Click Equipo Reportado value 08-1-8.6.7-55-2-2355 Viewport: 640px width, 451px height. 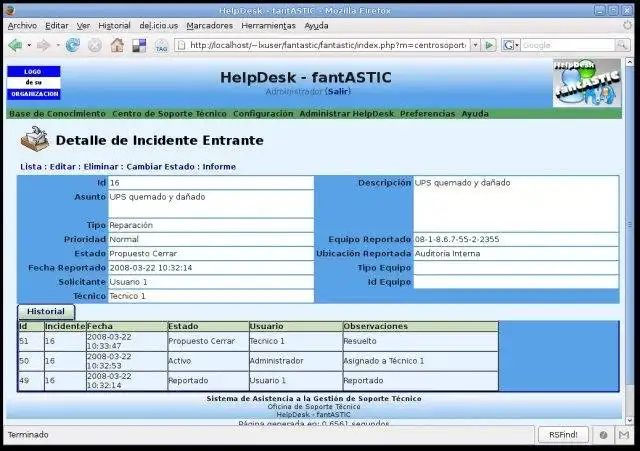pyautogui.click(x=516, y=240)
